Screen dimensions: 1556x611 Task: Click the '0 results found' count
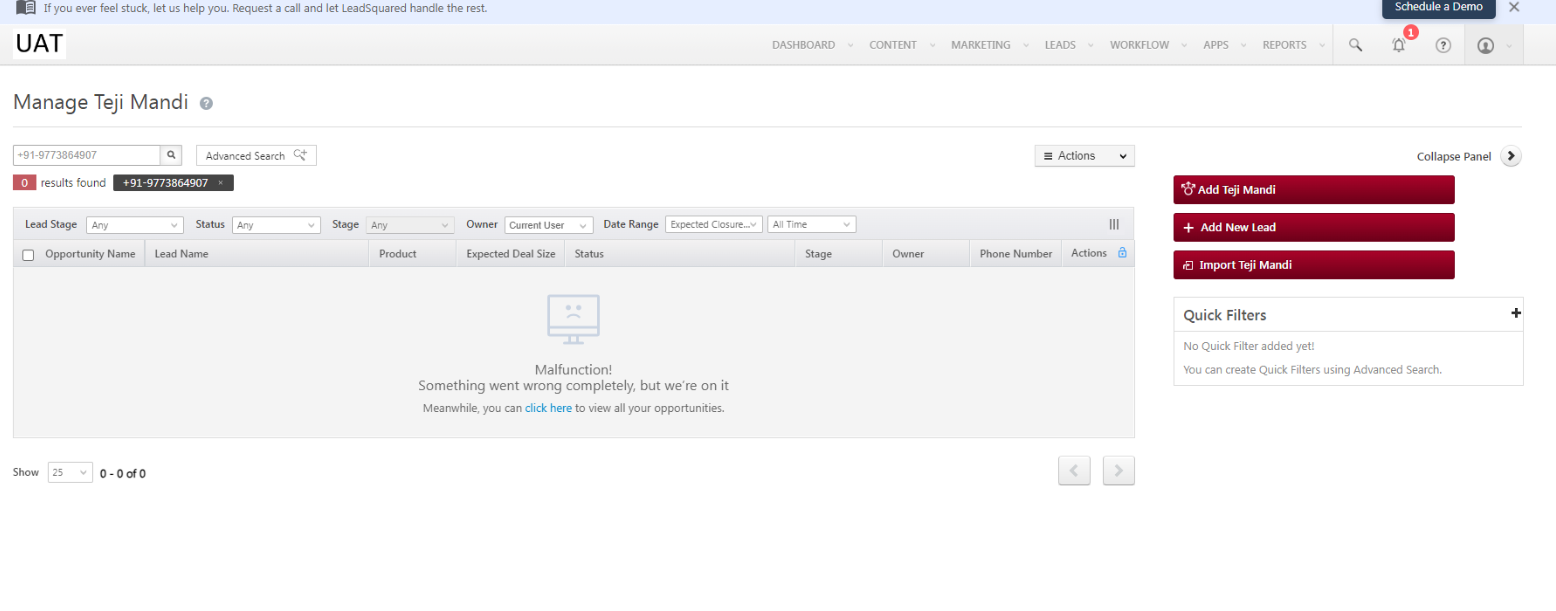tap(60, 183)
